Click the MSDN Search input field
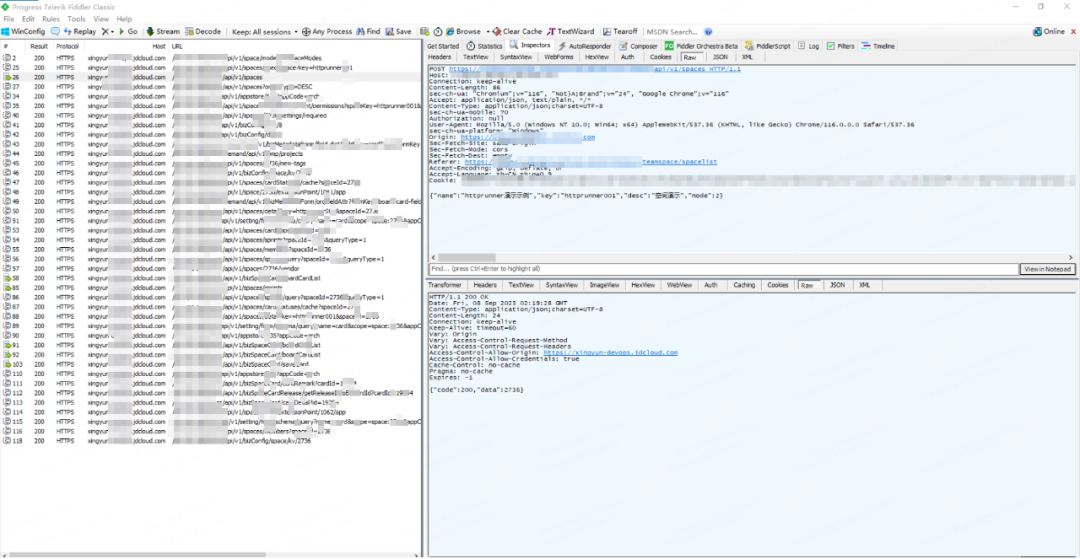 point(672,32)
